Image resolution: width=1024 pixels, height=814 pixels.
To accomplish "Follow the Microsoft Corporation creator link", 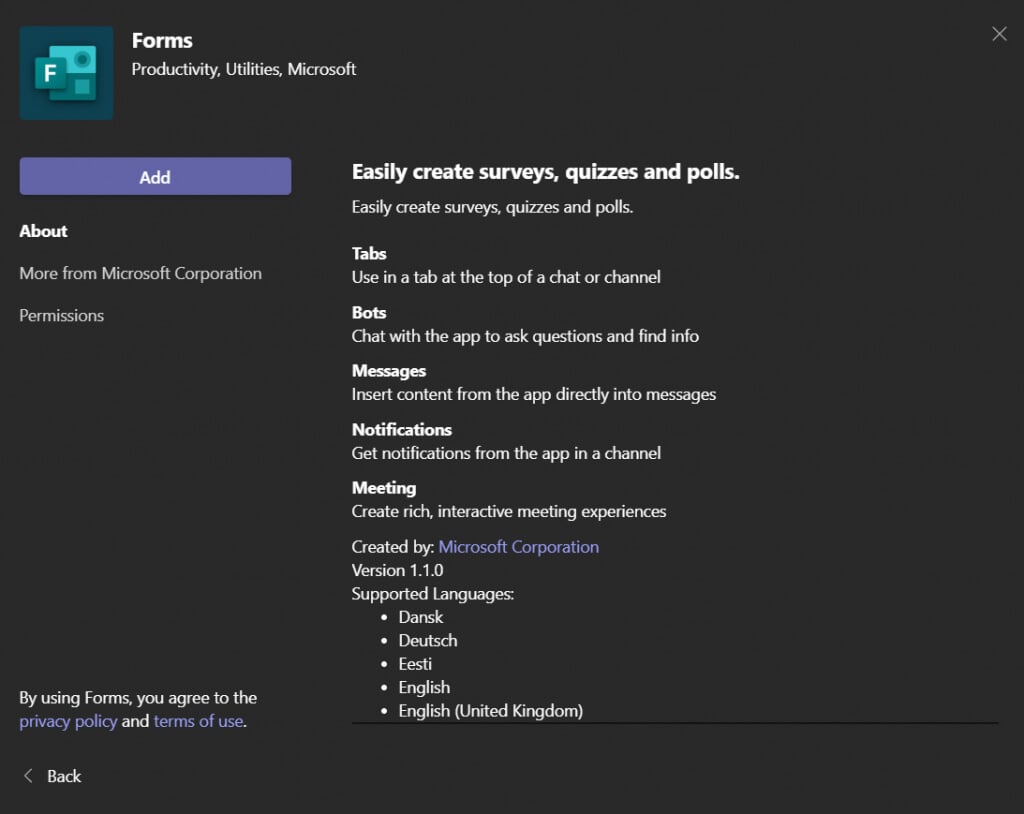I will pyautogui.click(x=518, y=547).
